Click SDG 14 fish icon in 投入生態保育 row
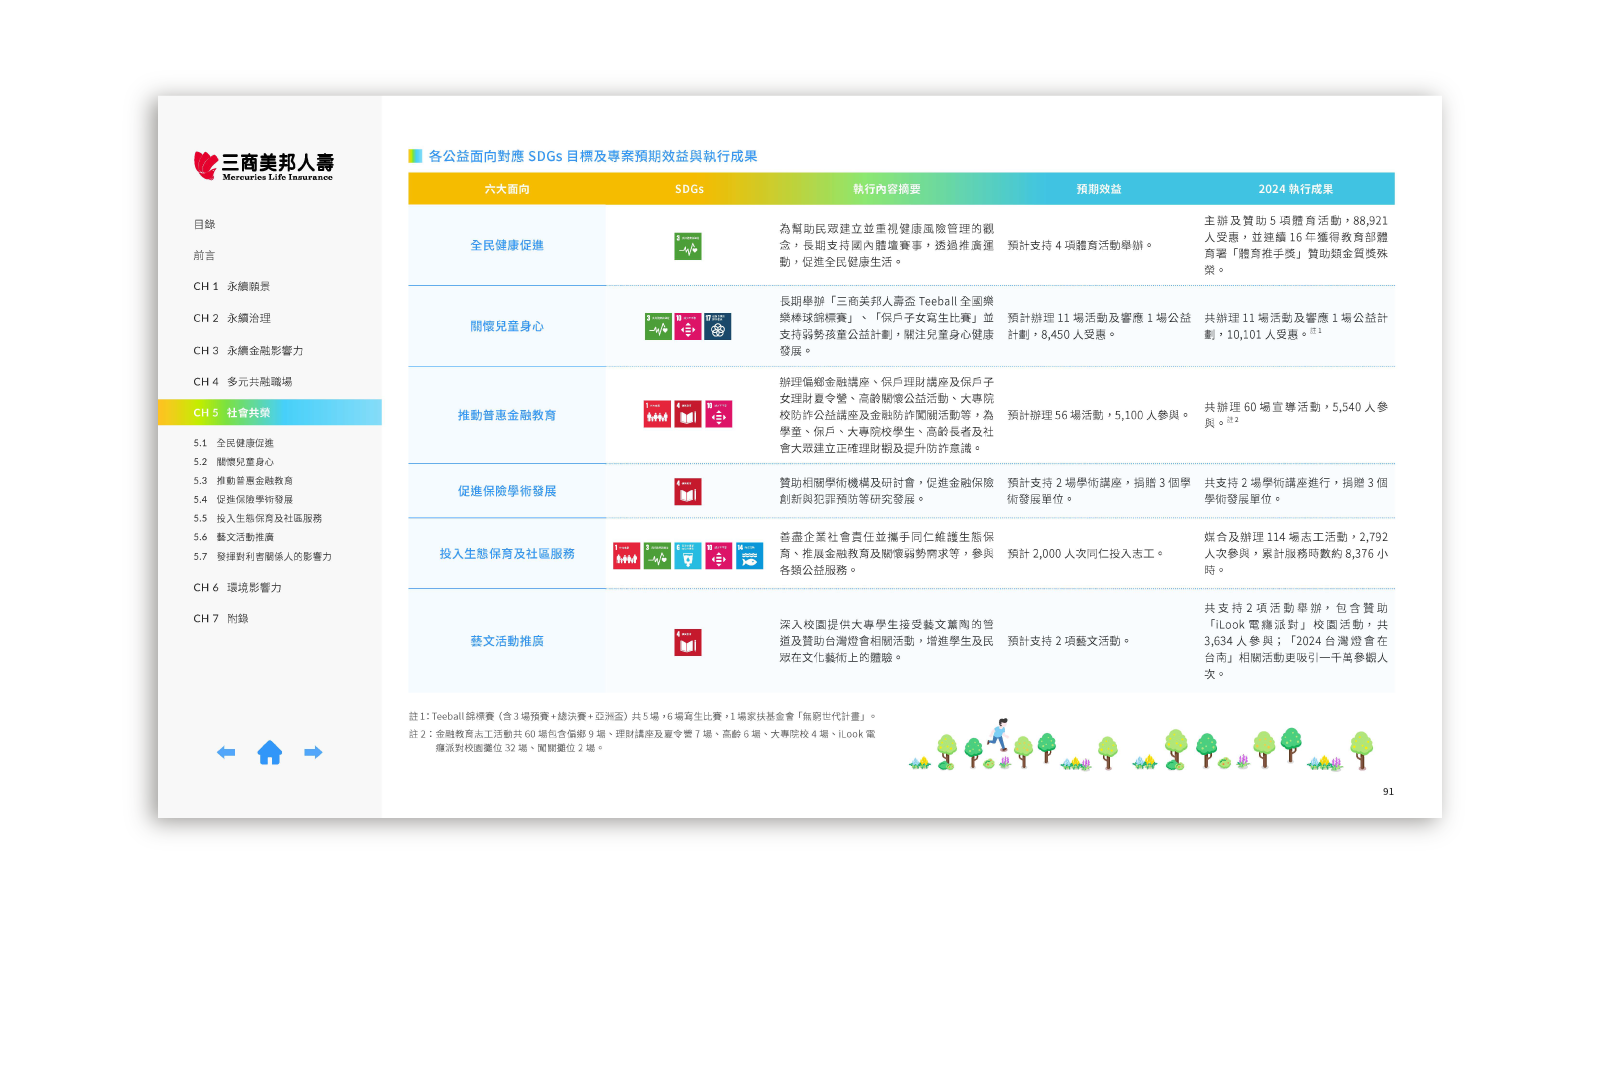 click(x=749, y=556)
